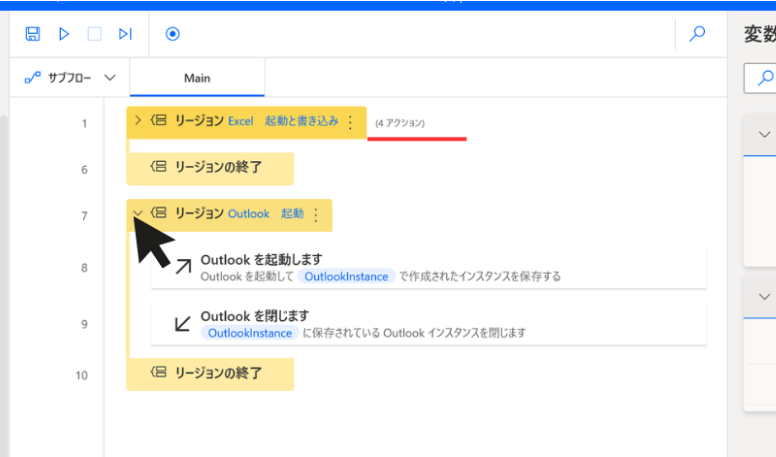
Task: Open more options for the Excel region
Action: 350,122
